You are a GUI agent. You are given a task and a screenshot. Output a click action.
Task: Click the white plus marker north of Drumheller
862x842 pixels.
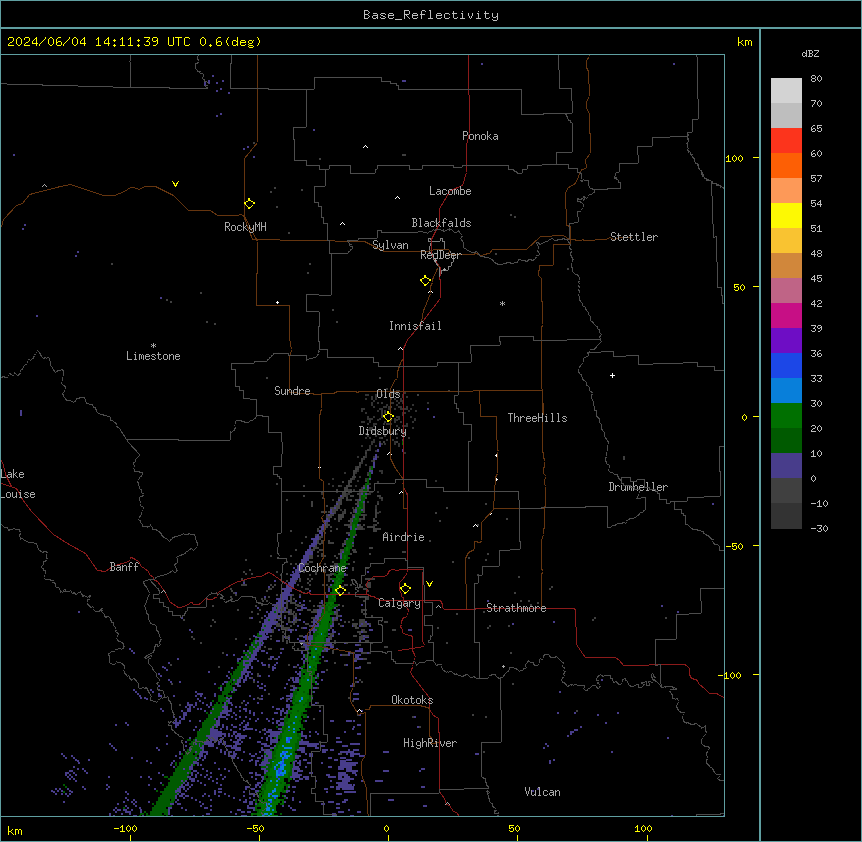coord(612,375)
